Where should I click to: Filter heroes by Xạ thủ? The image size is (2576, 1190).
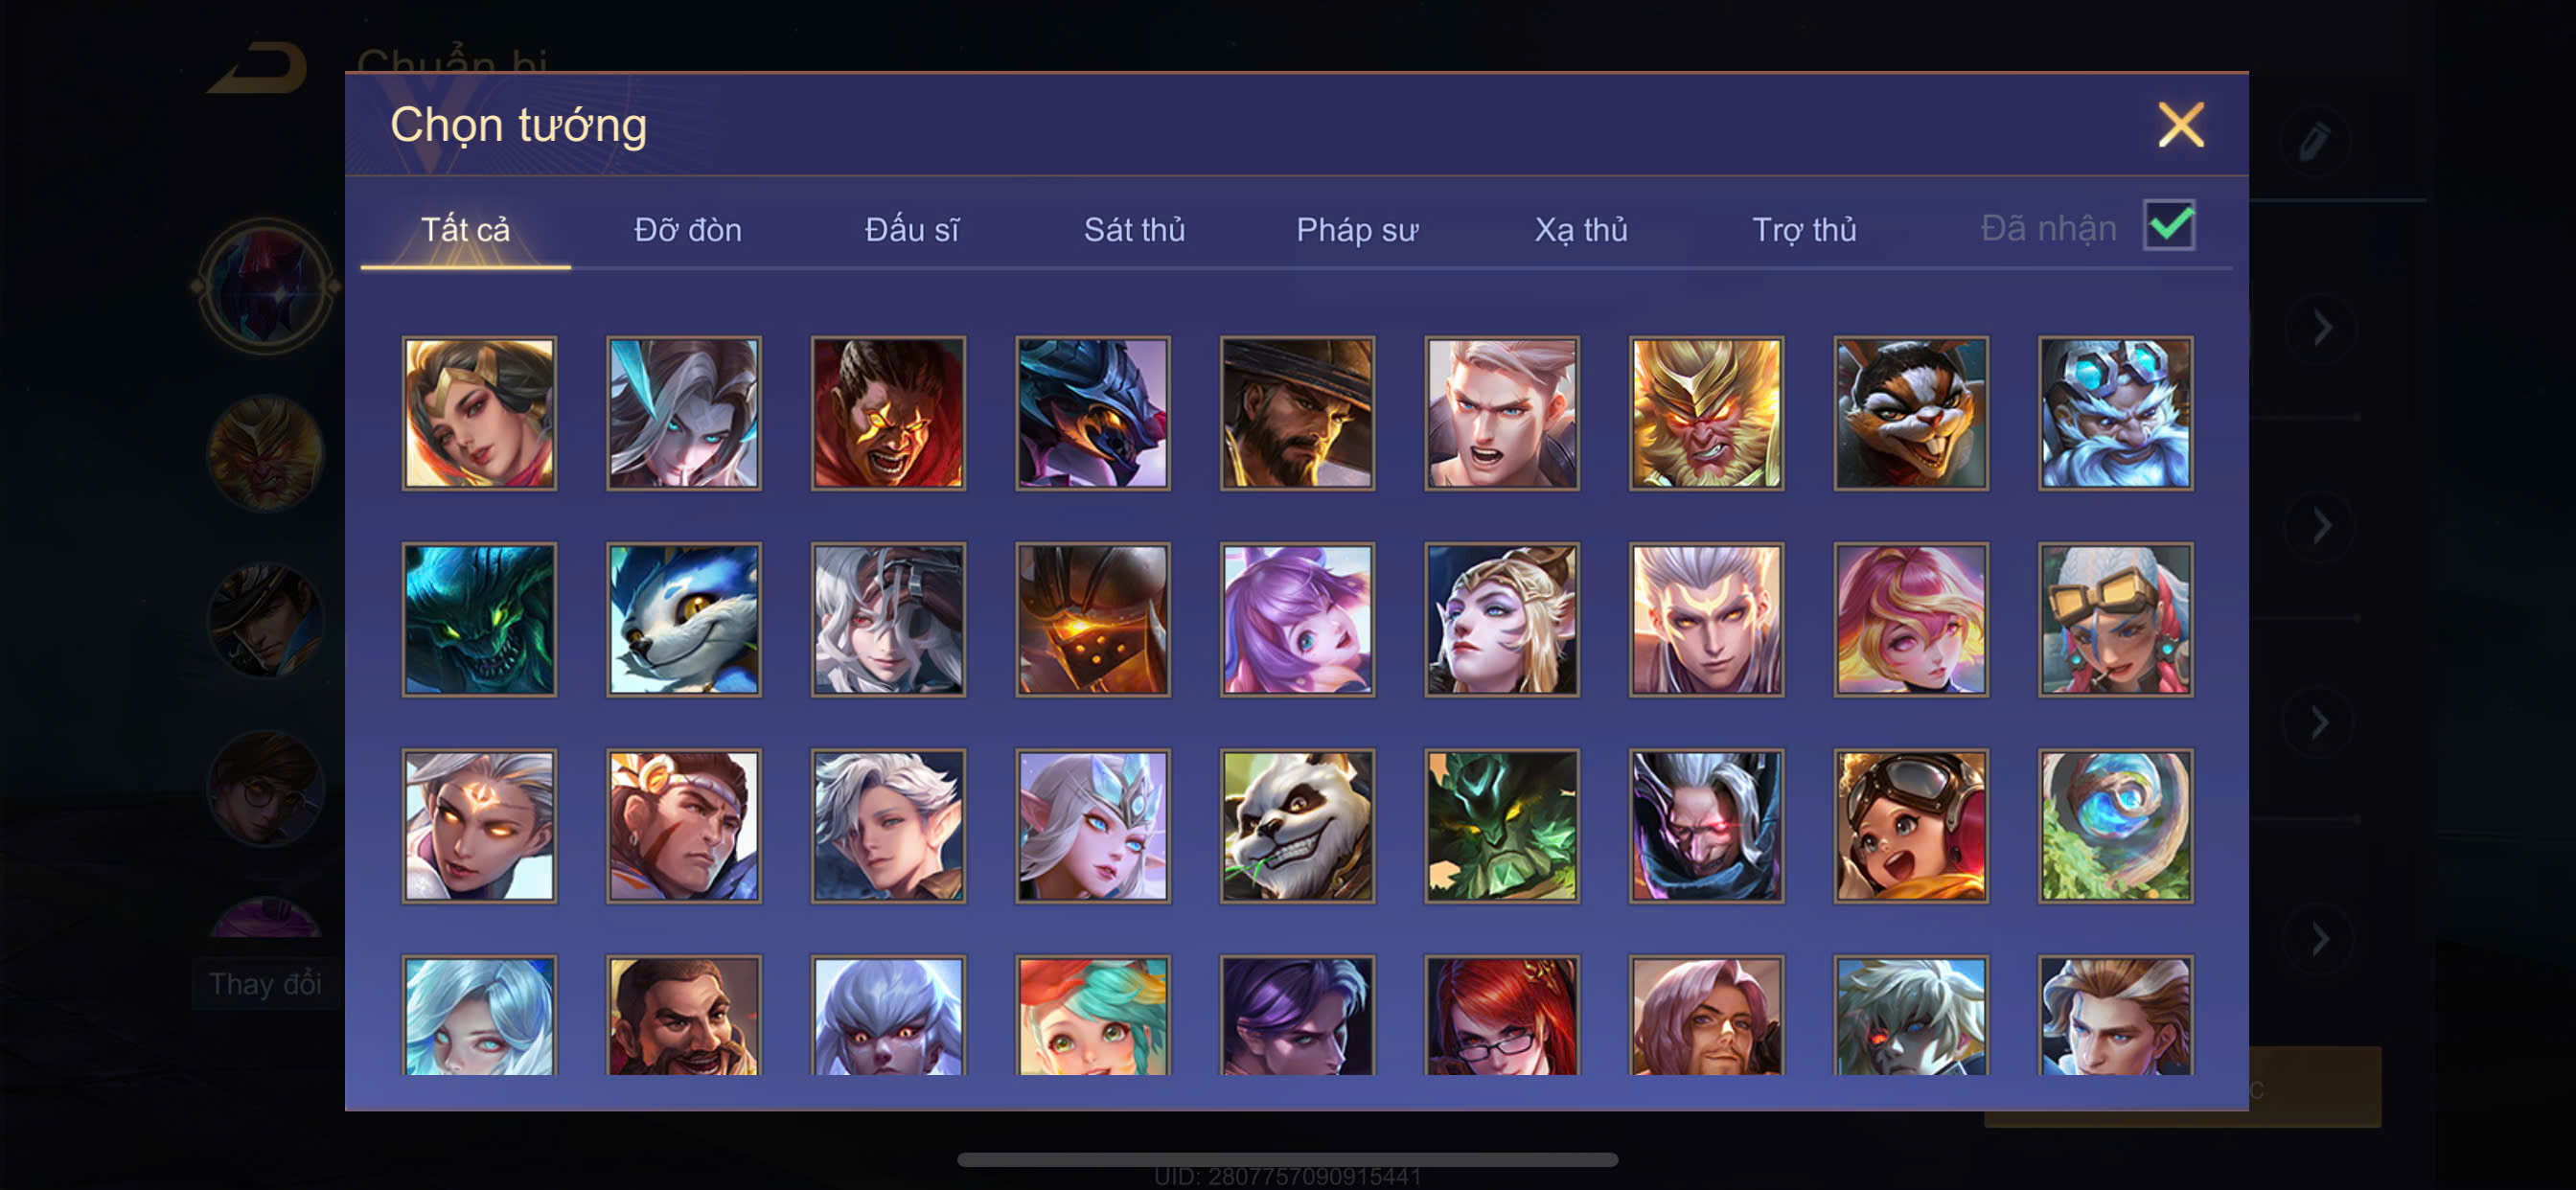(1581, 230)
